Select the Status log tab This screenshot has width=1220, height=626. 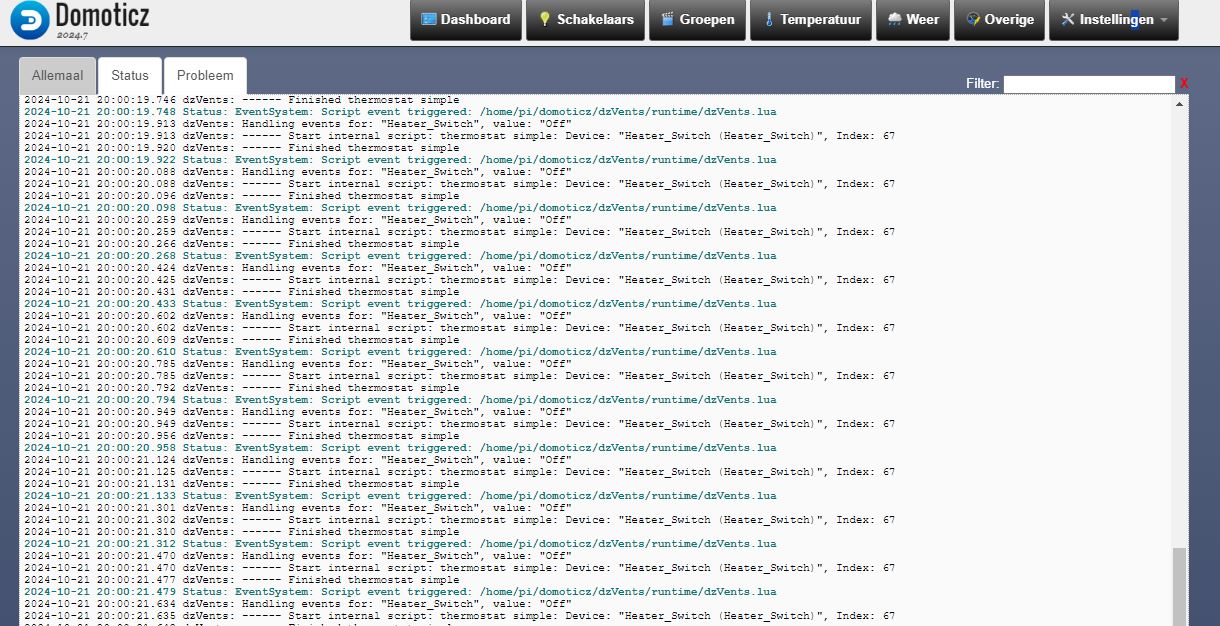coord(130,76)
